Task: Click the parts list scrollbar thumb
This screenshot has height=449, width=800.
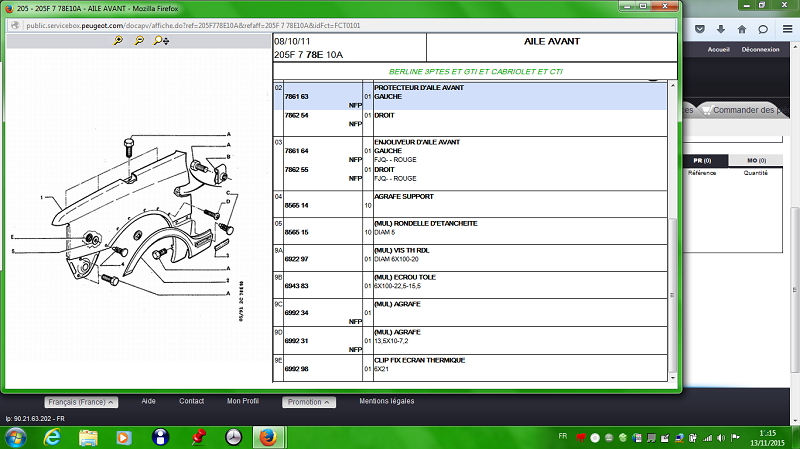Action: (x=672, y=295)
